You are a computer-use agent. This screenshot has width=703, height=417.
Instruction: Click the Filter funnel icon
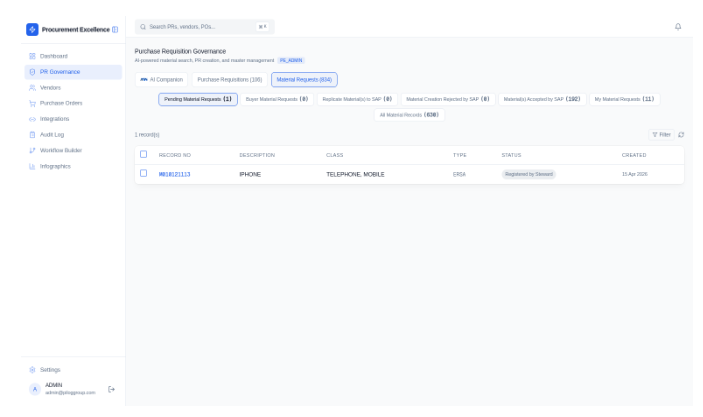coord(655,135)
